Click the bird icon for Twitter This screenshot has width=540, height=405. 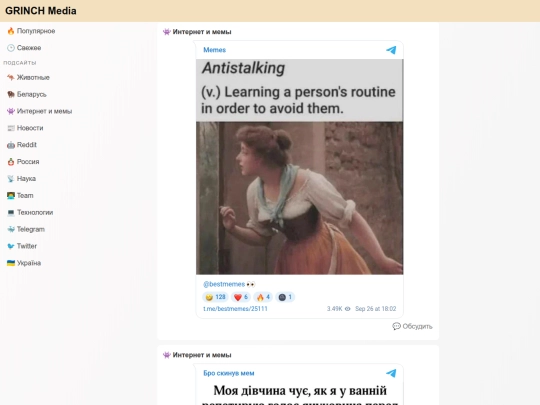click(11, 246)
